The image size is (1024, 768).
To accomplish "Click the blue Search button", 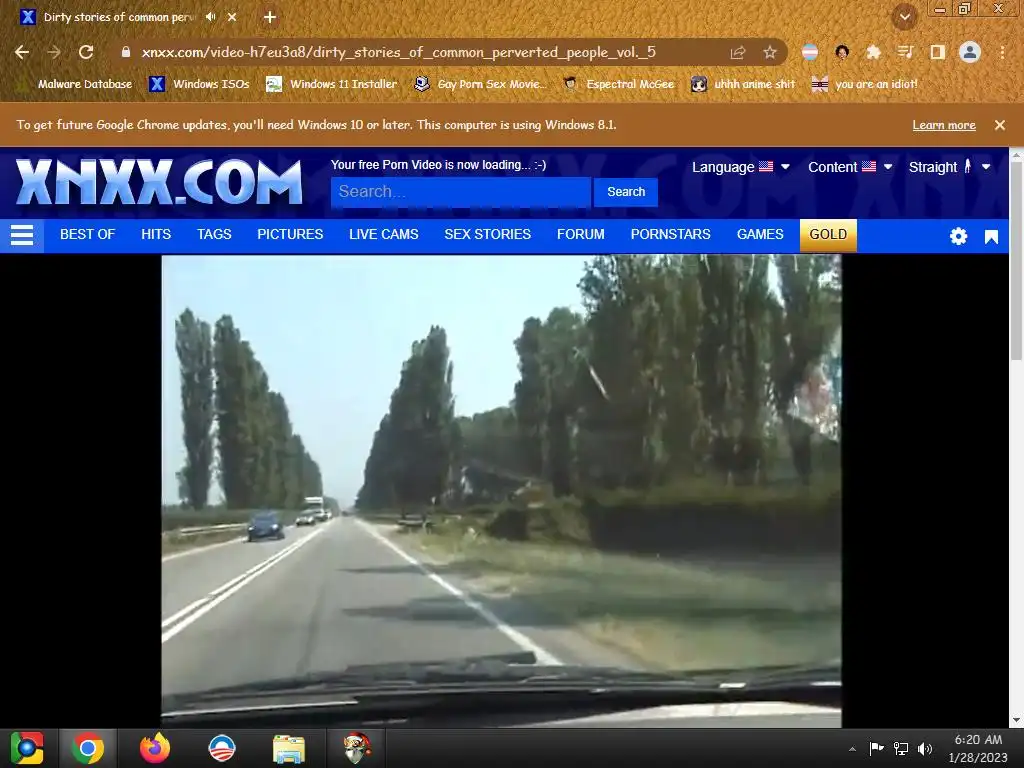I will (x=626, y=192).
